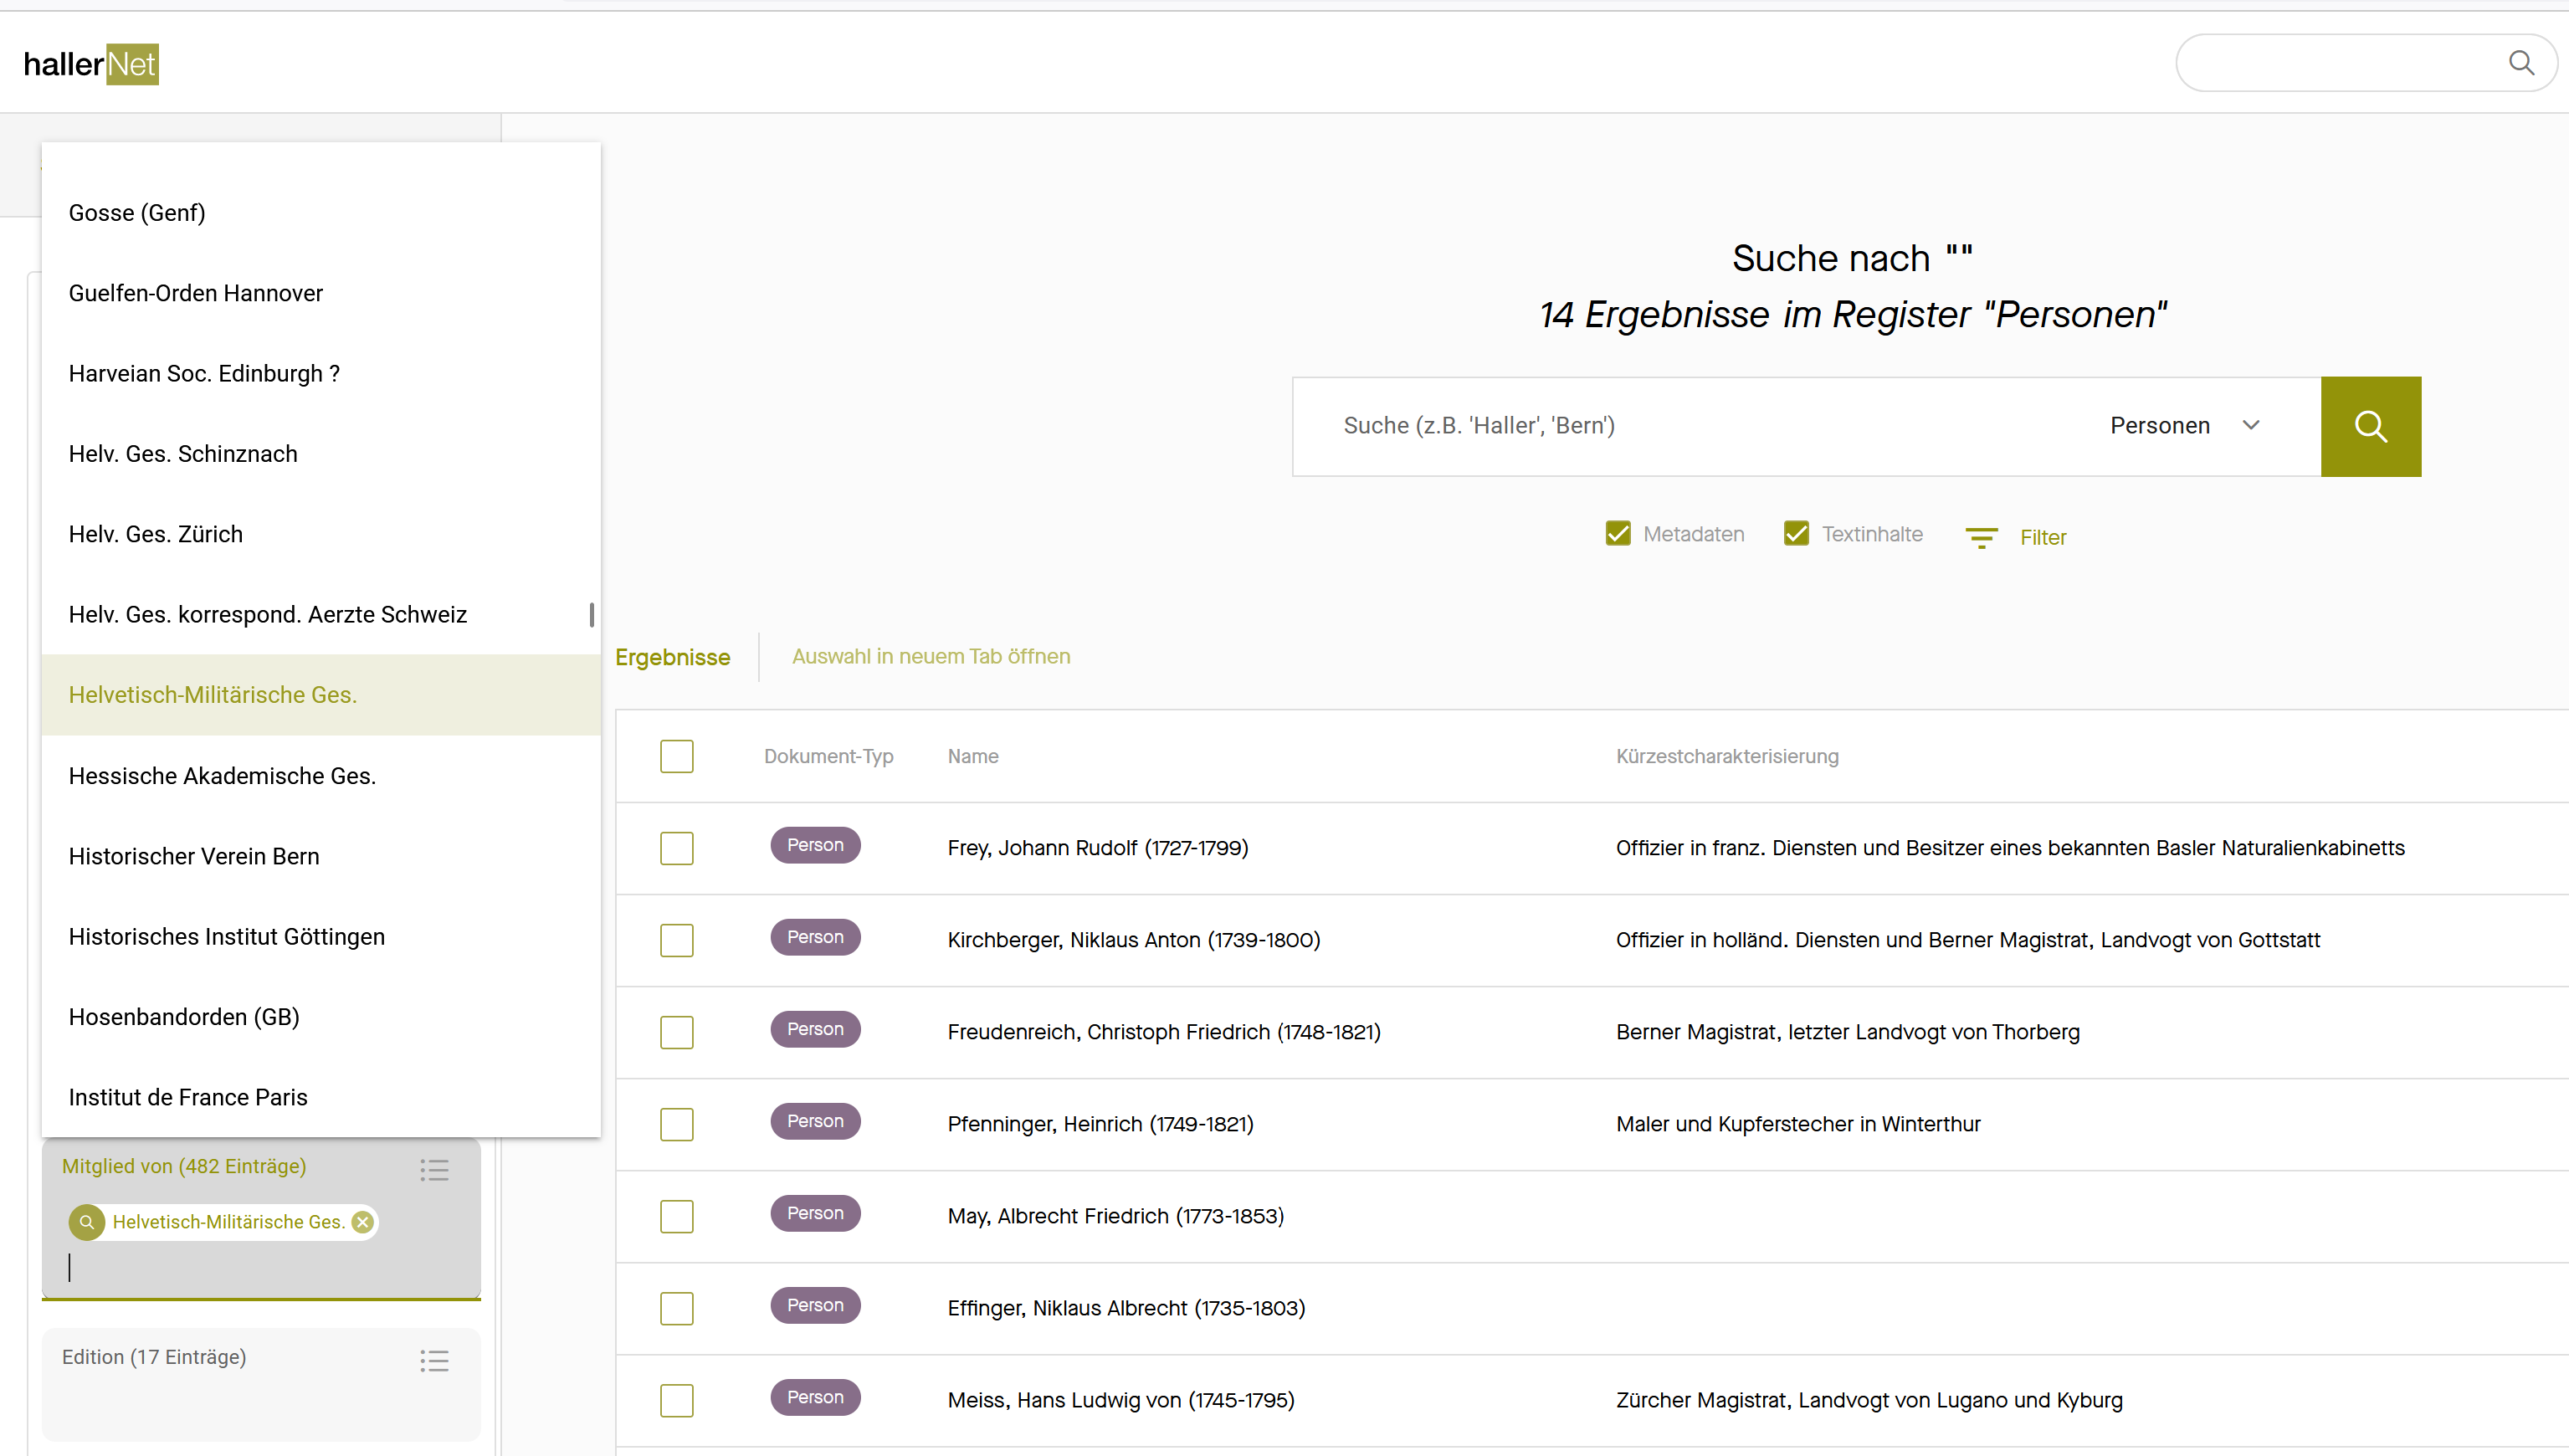
Task: Select the row checkbox for Kirchberger, Niklaus Anton
Action: point(677,940)
